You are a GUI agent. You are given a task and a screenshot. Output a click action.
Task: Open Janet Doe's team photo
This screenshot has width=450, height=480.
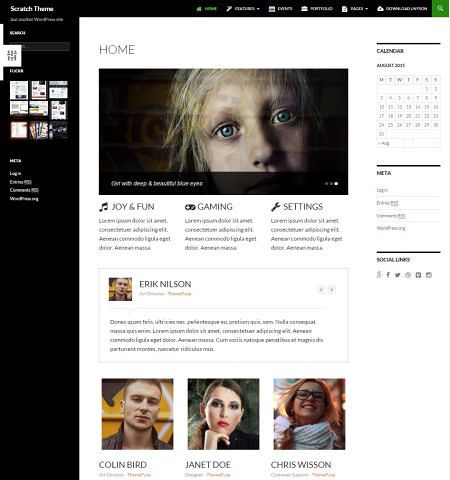(223, 414)
